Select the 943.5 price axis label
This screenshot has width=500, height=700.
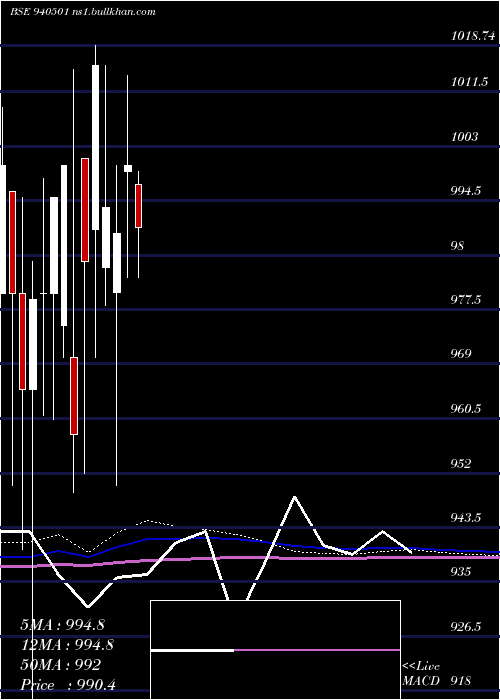466,518
